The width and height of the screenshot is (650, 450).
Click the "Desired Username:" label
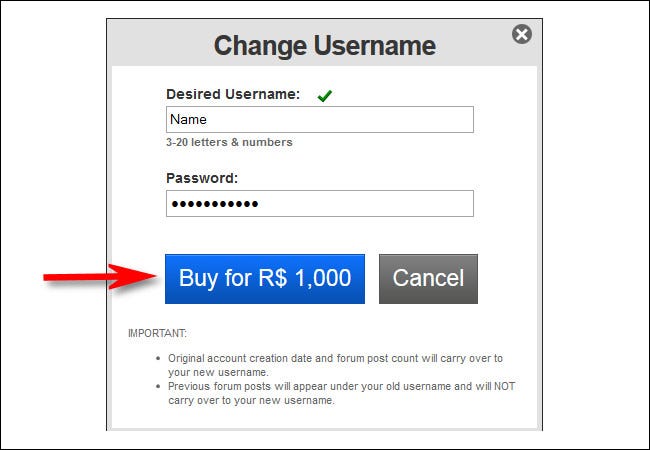click(233, 95)
